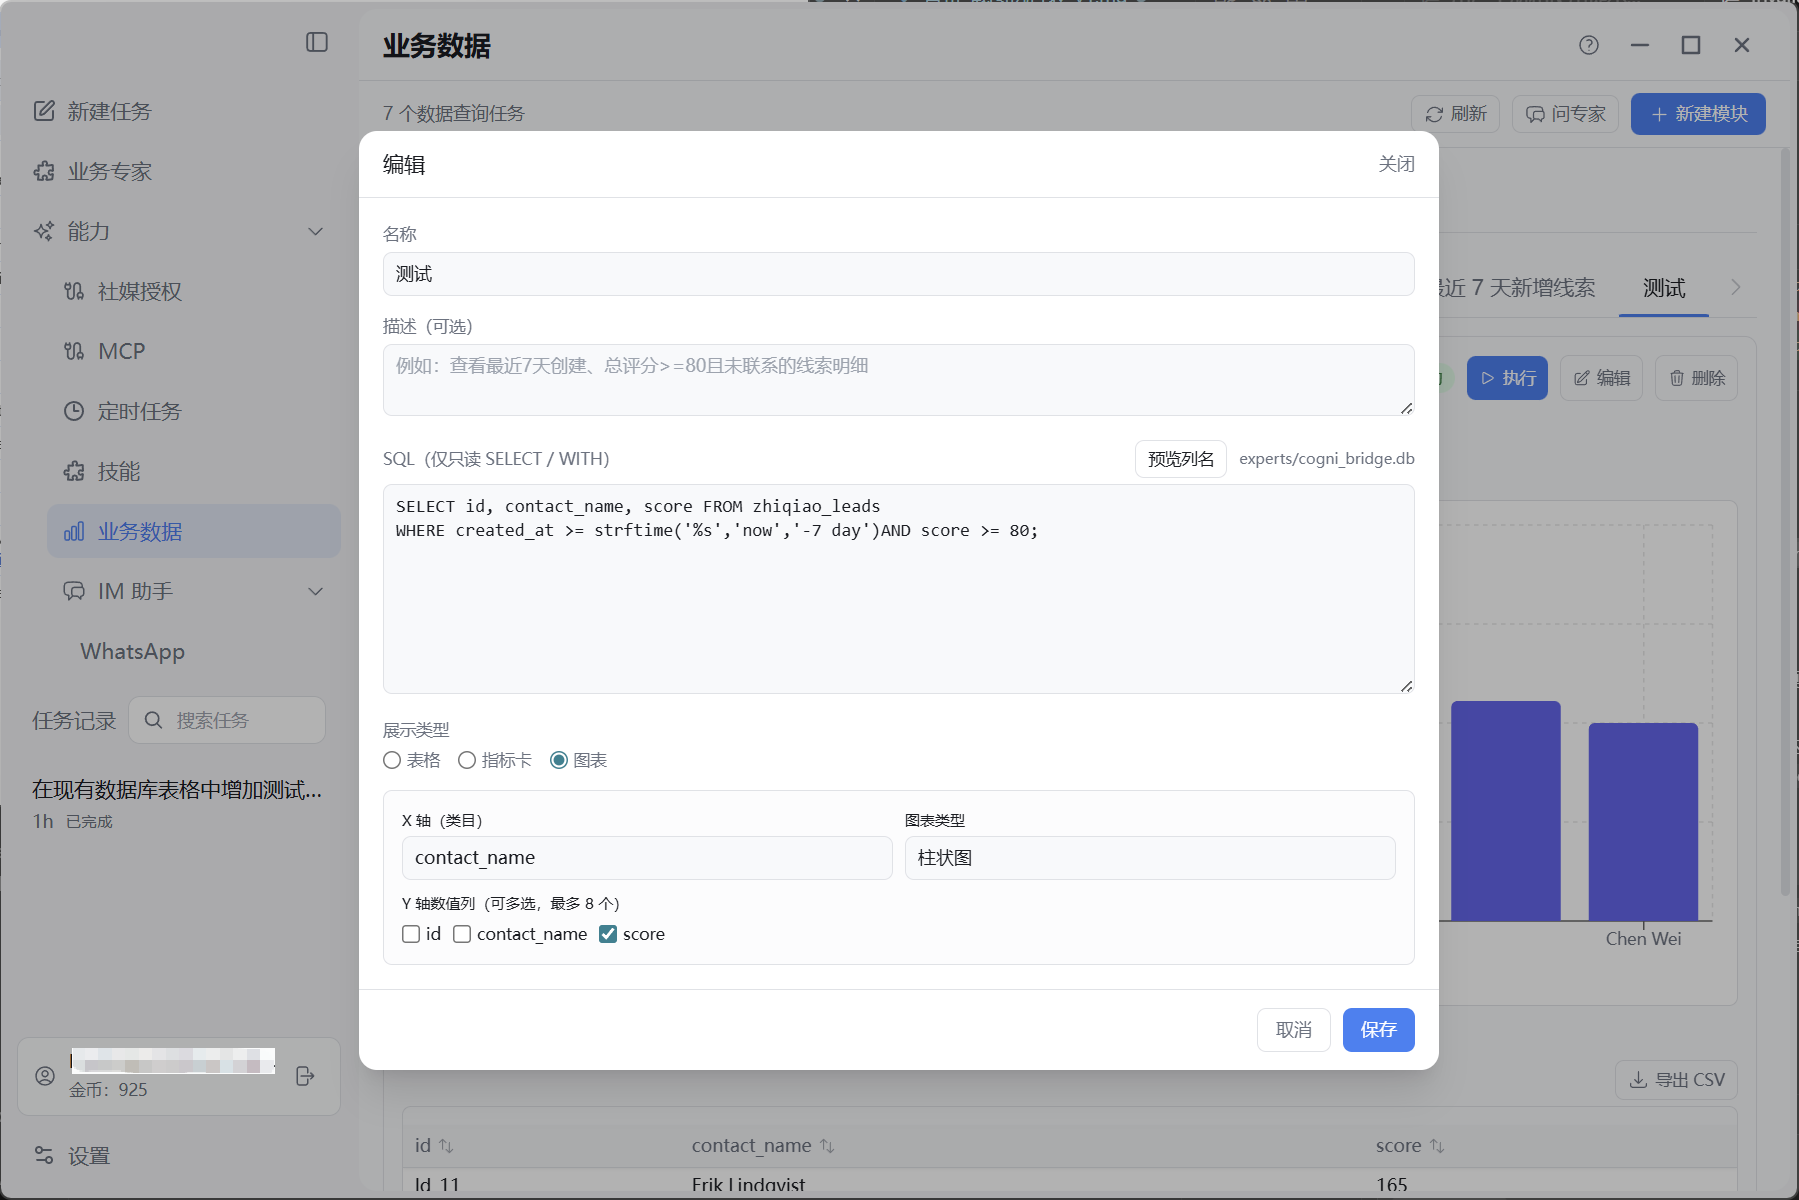Open the help question mark icon
Image resolution: width=1799 pixels, height=1200 pixels.
(1589, 45)
